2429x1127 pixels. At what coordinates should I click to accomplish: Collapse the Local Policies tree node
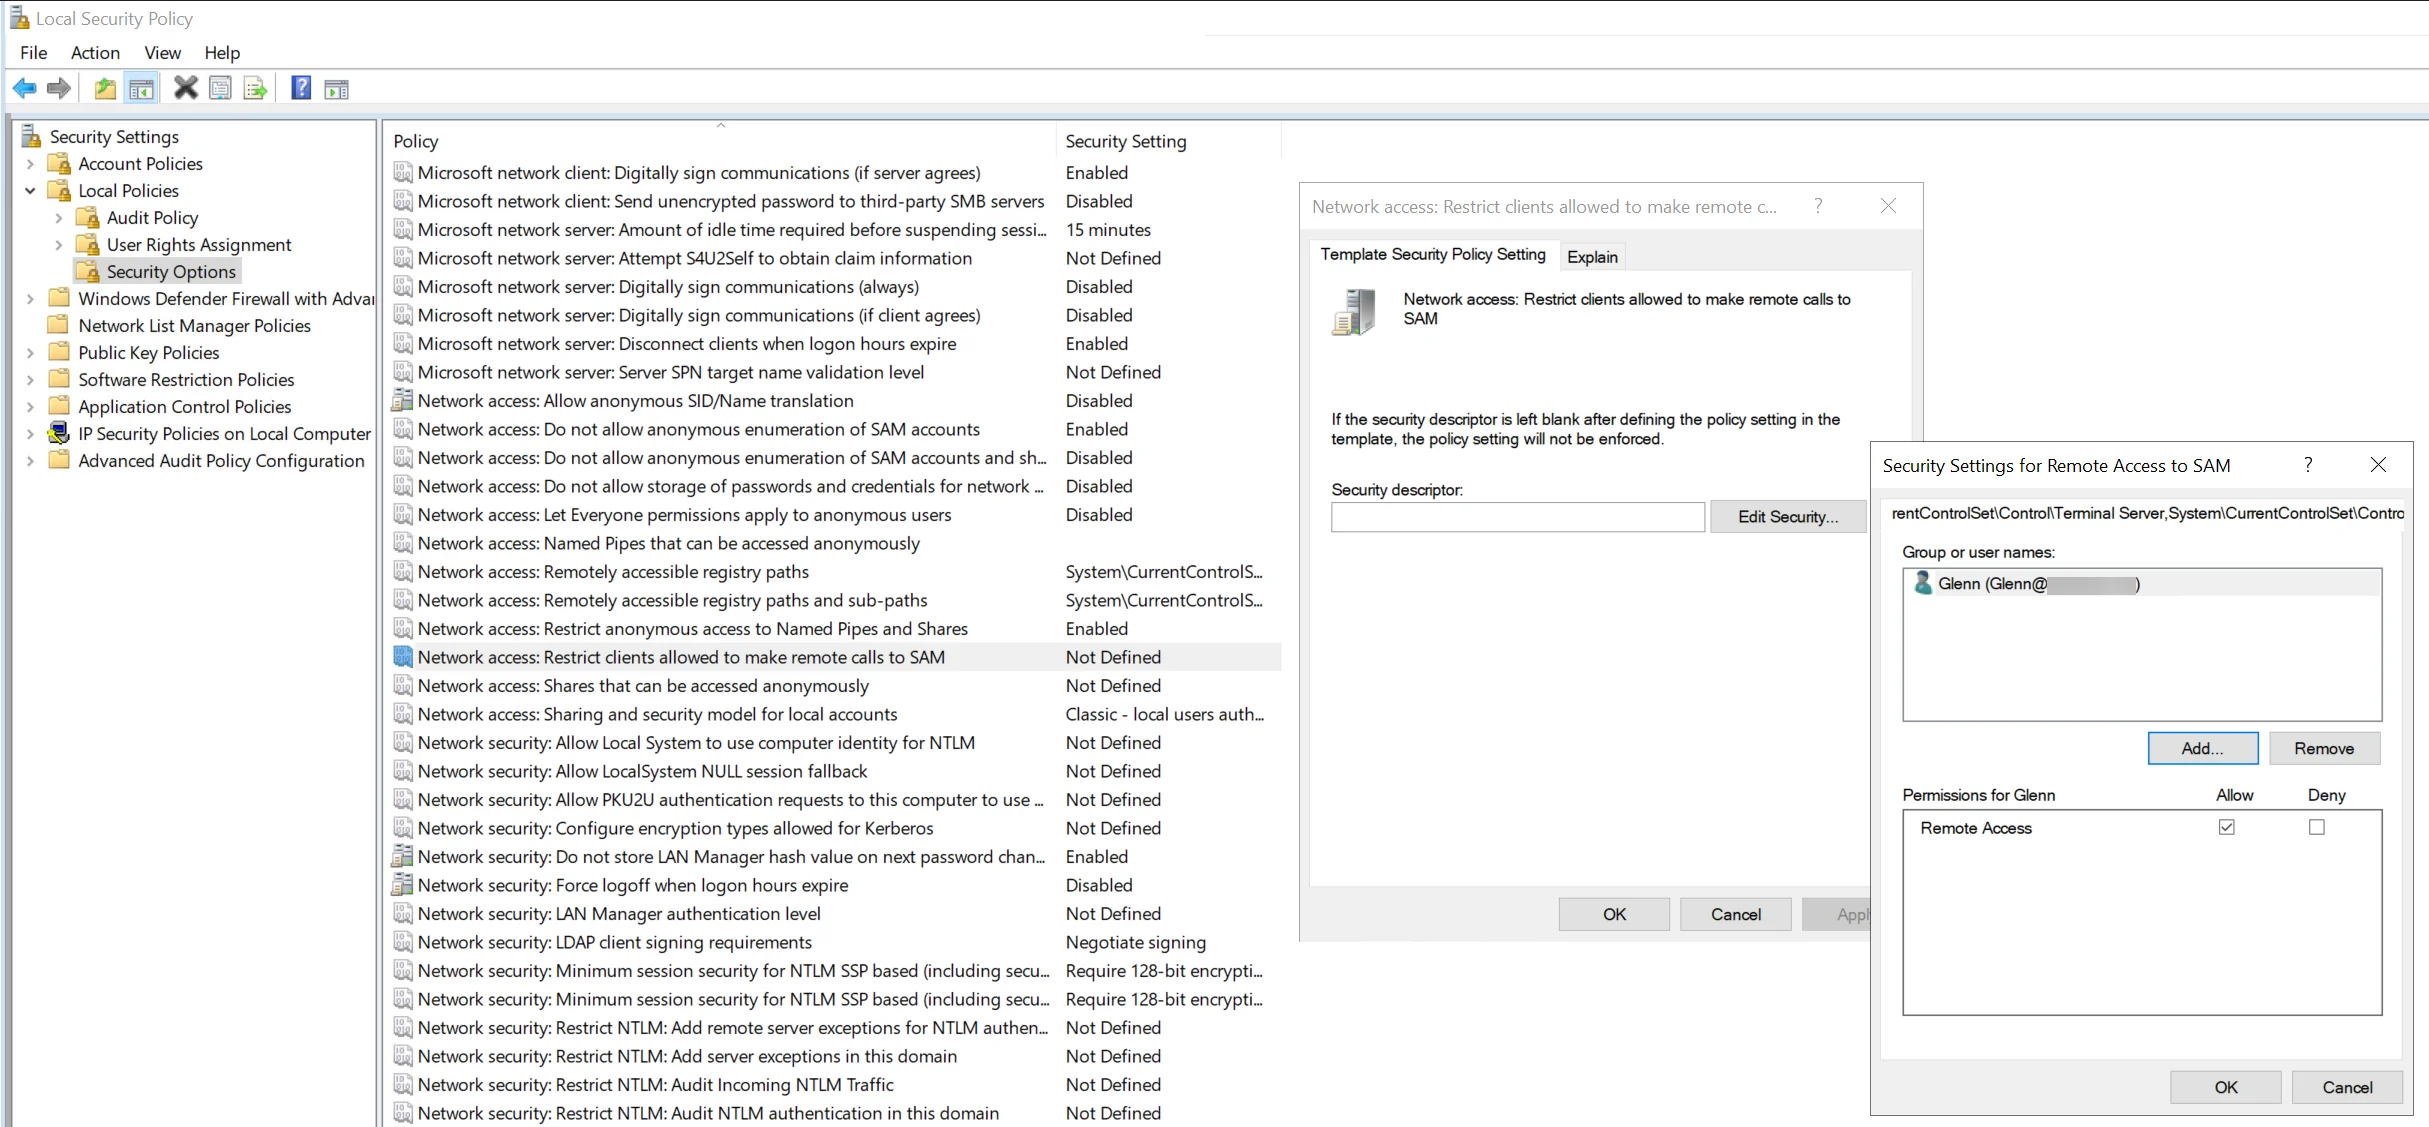[x=30, y=191]
